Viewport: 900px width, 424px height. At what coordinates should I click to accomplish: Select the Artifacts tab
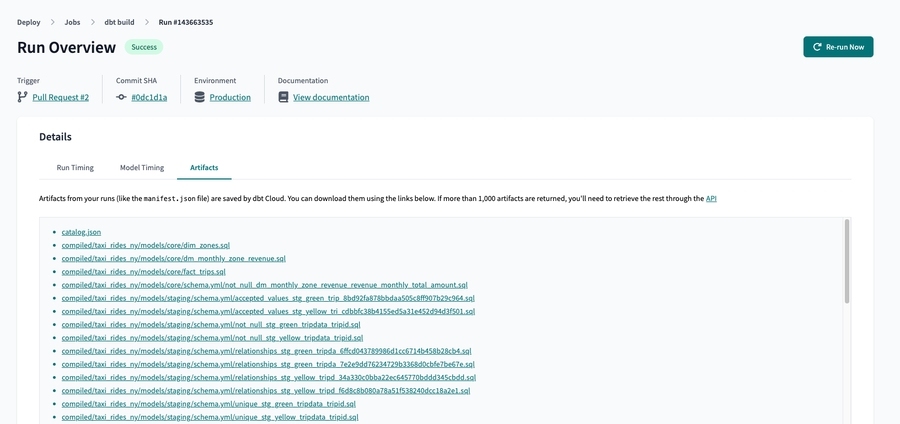[x=204, y=168]
